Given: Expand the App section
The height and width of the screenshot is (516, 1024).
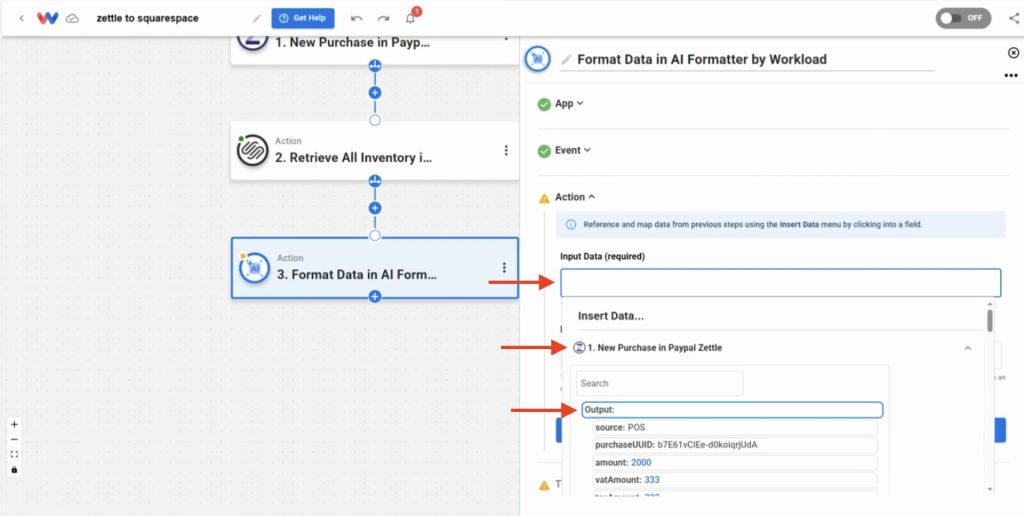Looking at the screenshot, I should (x=568, y=103).
